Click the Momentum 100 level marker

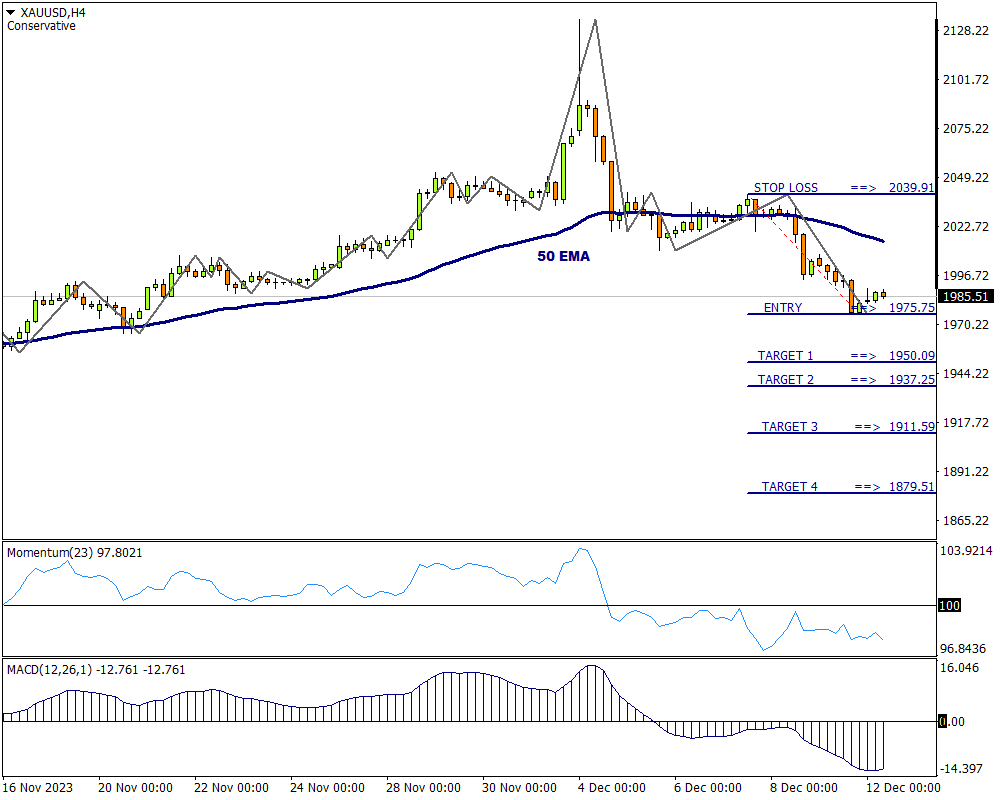948,606
